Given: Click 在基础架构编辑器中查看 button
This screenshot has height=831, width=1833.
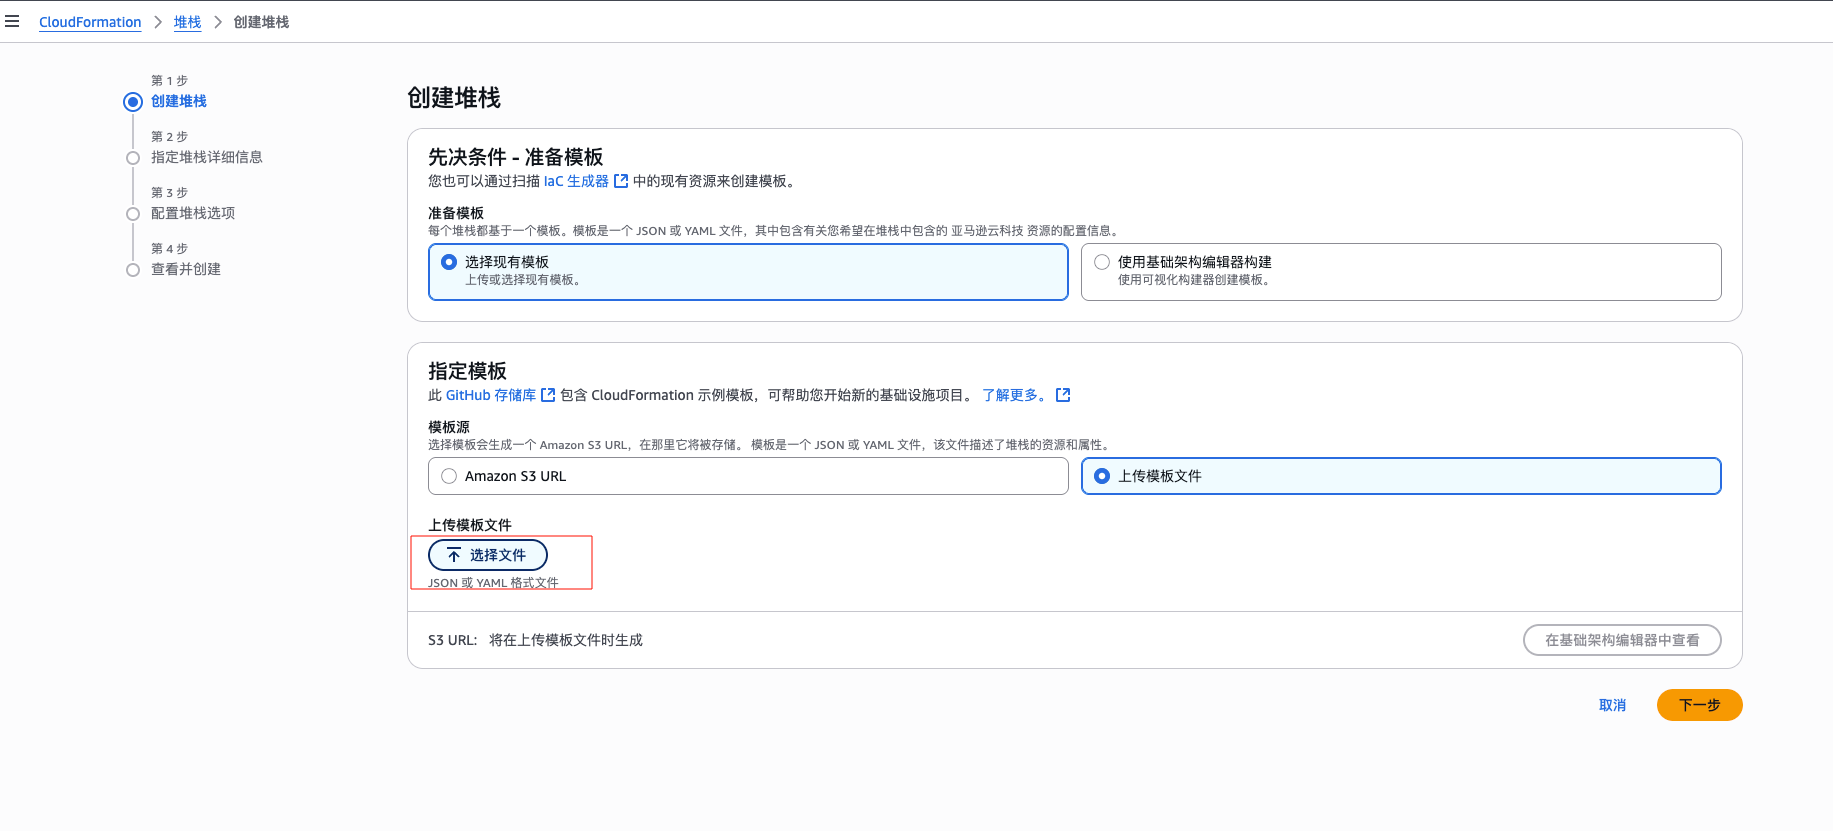Looking at the screenshot, I should (x=1622, y=640).
